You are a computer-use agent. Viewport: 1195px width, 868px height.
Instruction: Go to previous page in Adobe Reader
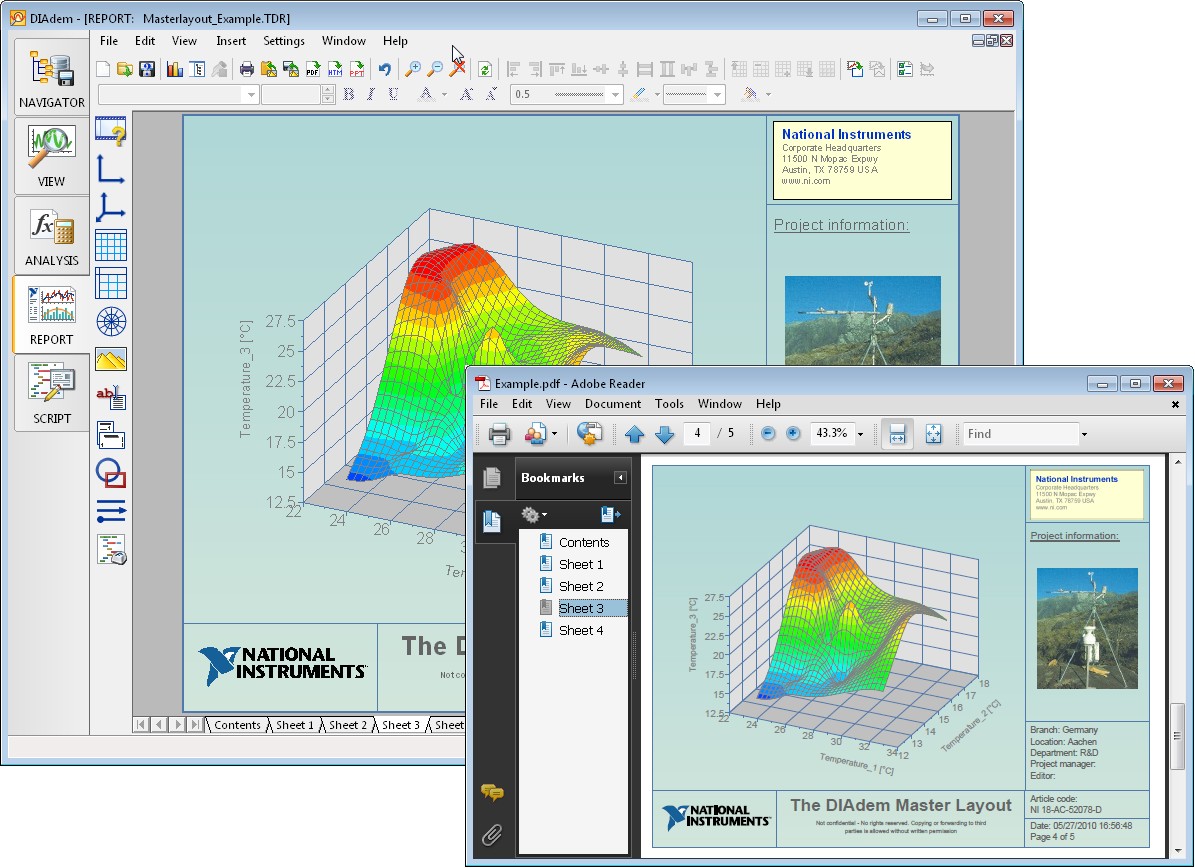click(x=634, y=434)
